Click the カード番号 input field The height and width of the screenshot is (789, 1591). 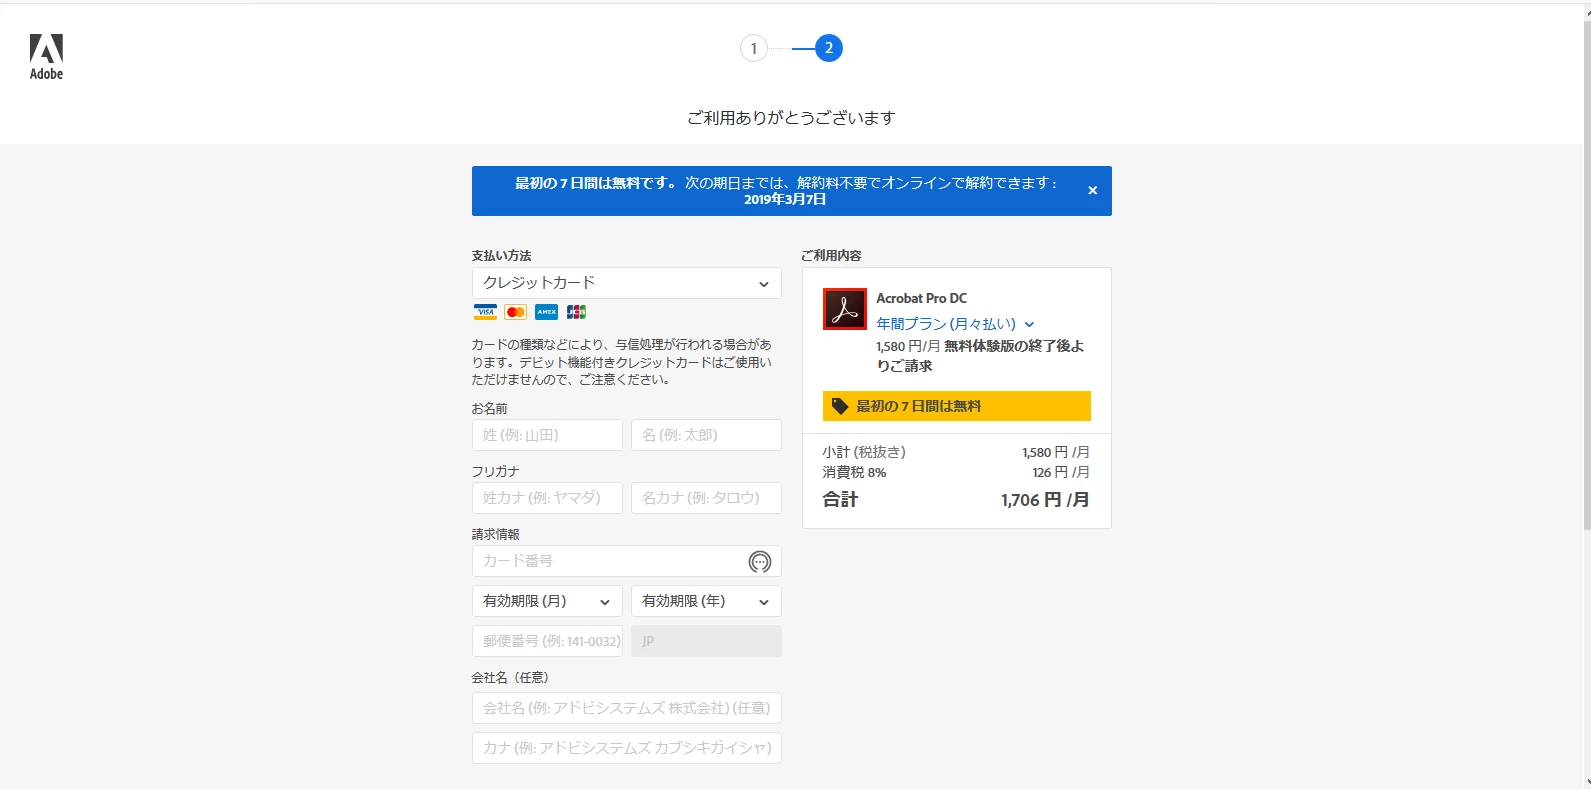(627, 561)
